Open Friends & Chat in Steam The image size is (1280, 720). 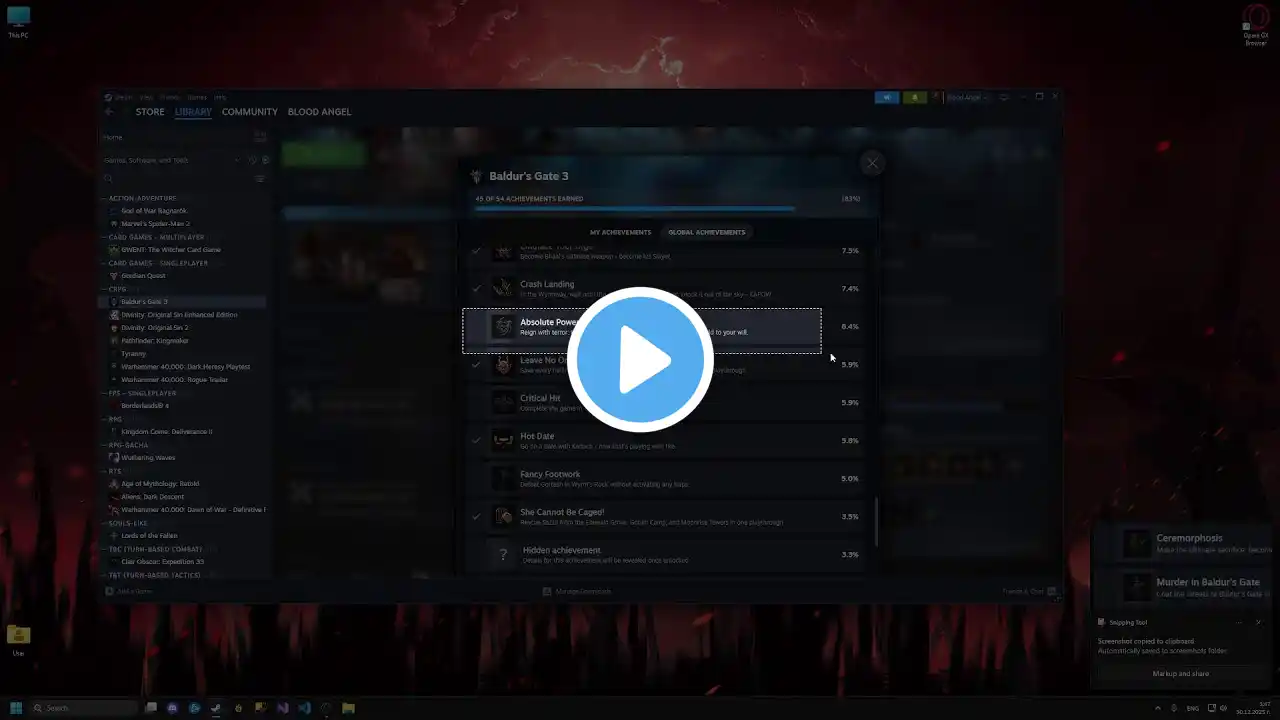click(x=1029, y=591)
